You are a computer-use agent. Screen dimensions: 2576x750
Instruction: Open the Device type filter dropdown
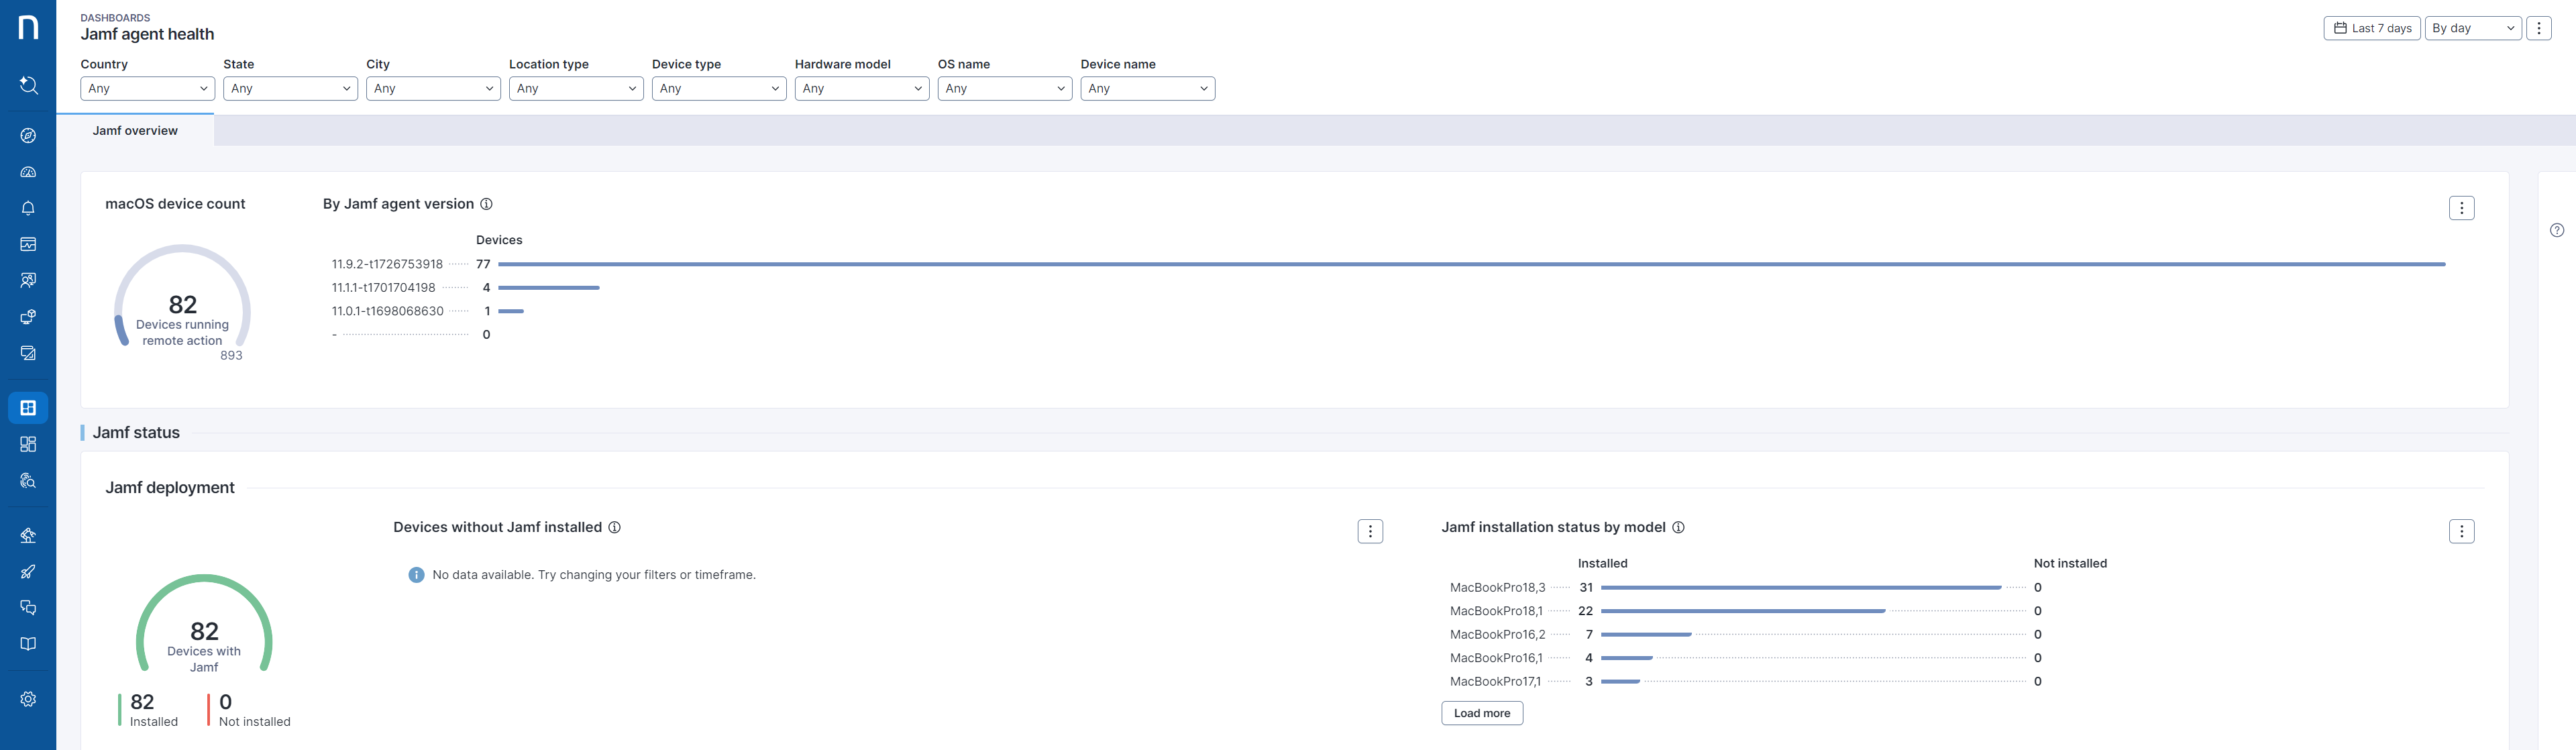coord(718,88)
